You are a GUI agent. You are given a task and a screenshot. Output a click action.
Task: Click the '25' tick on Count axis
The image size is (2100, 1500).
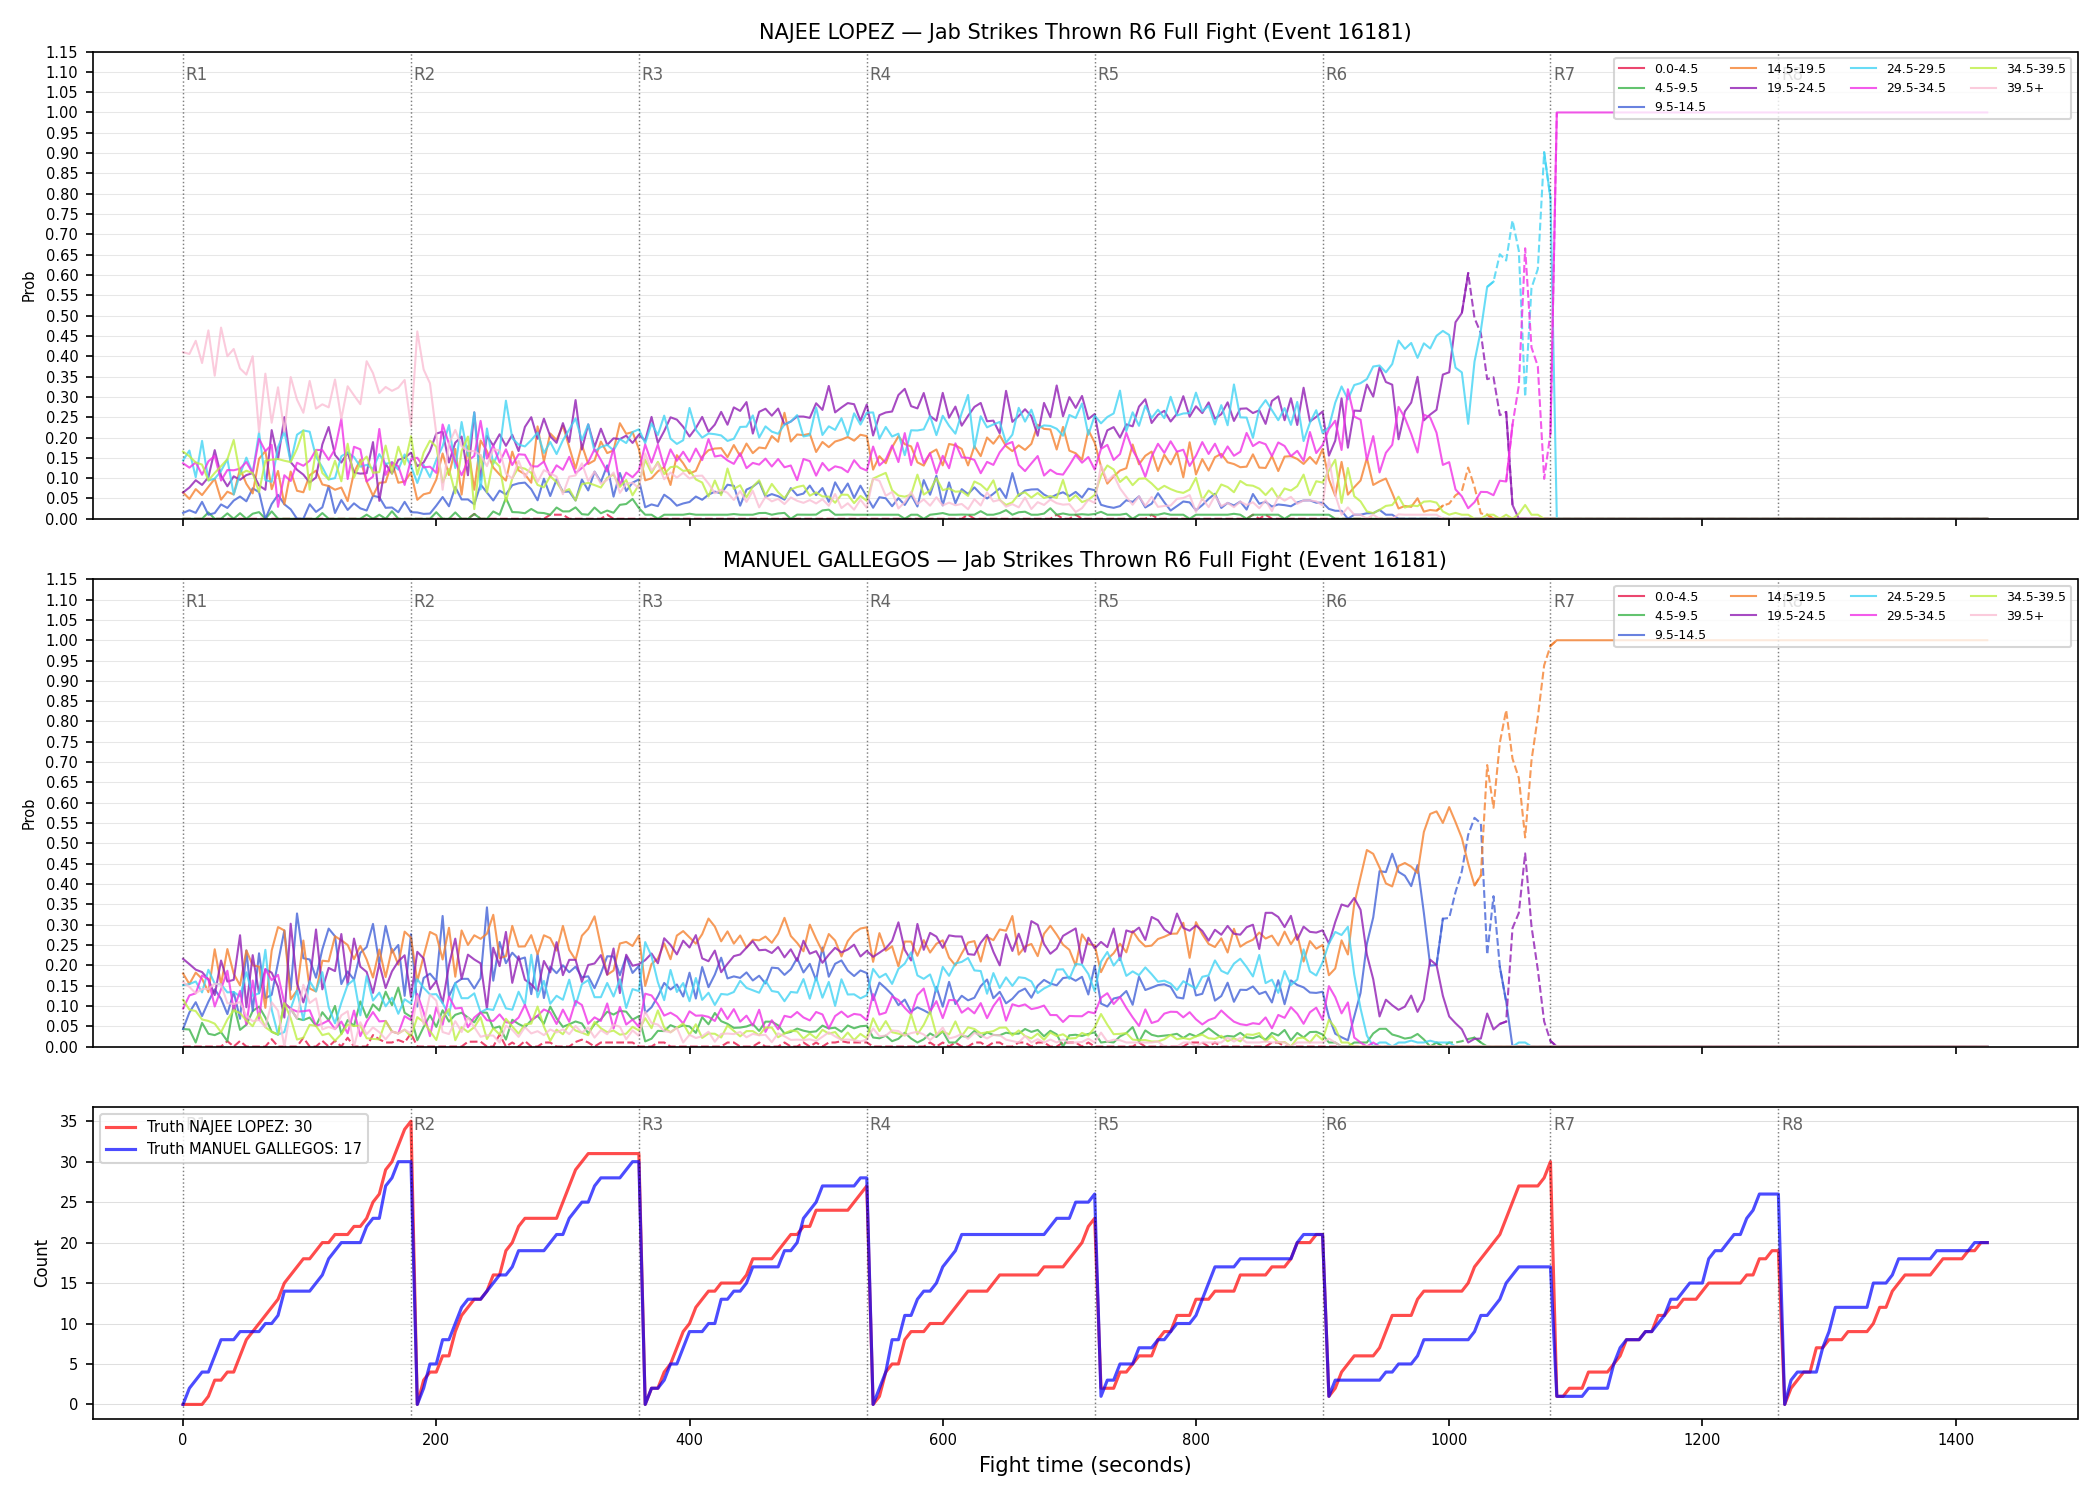pos(69,1203)
